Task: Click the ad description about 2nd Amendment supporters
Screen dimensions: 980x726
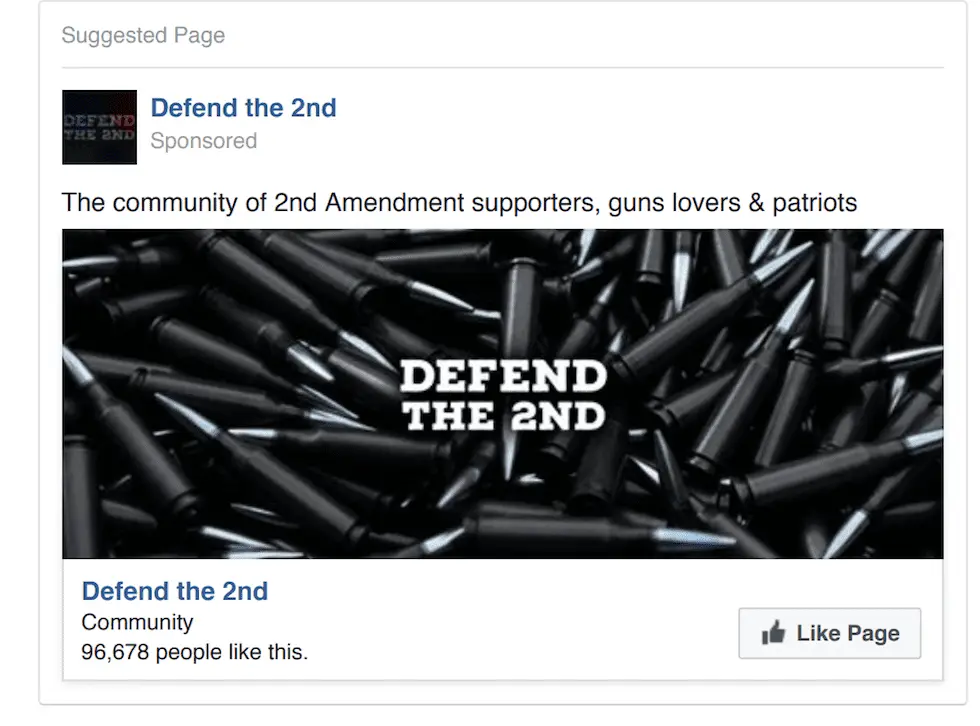Action: 459,203
